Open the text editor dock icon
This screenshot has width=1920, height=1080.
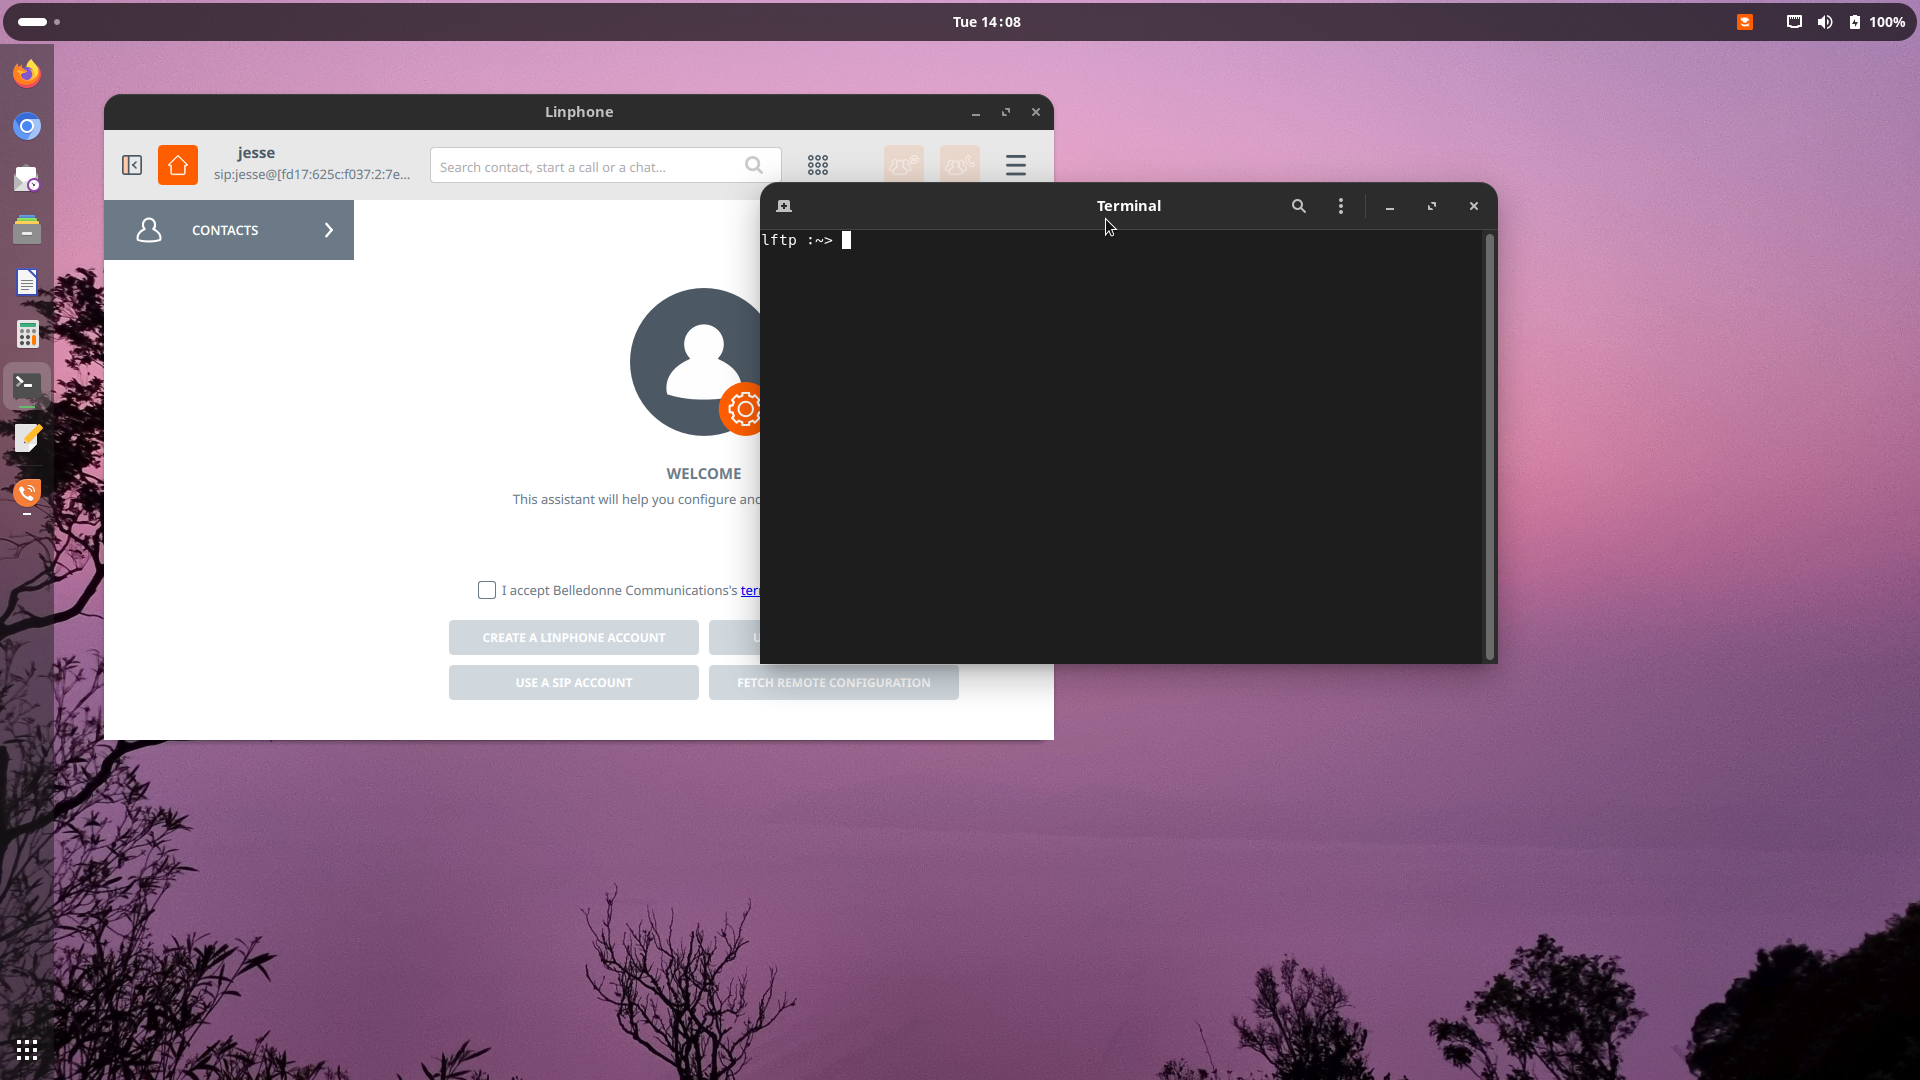point(27,438)
